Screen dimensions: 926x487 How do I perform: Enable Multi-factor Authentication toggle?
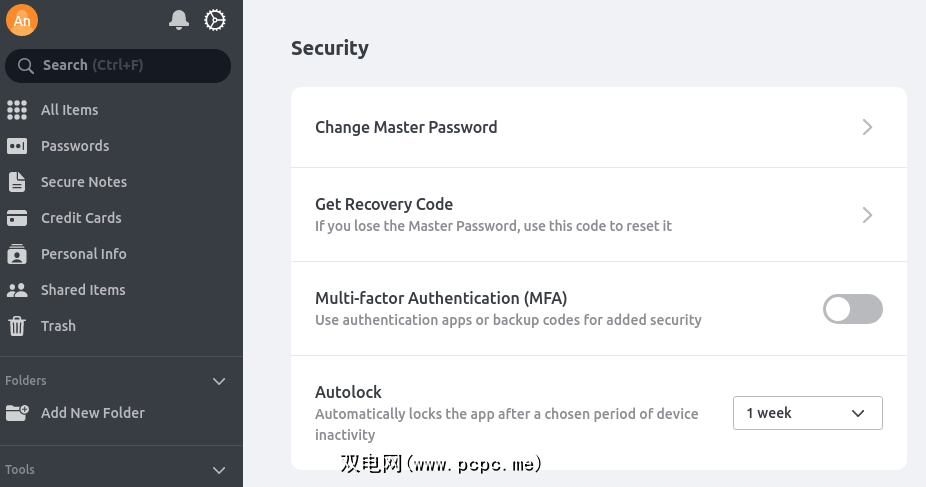(x=852, y=309)
